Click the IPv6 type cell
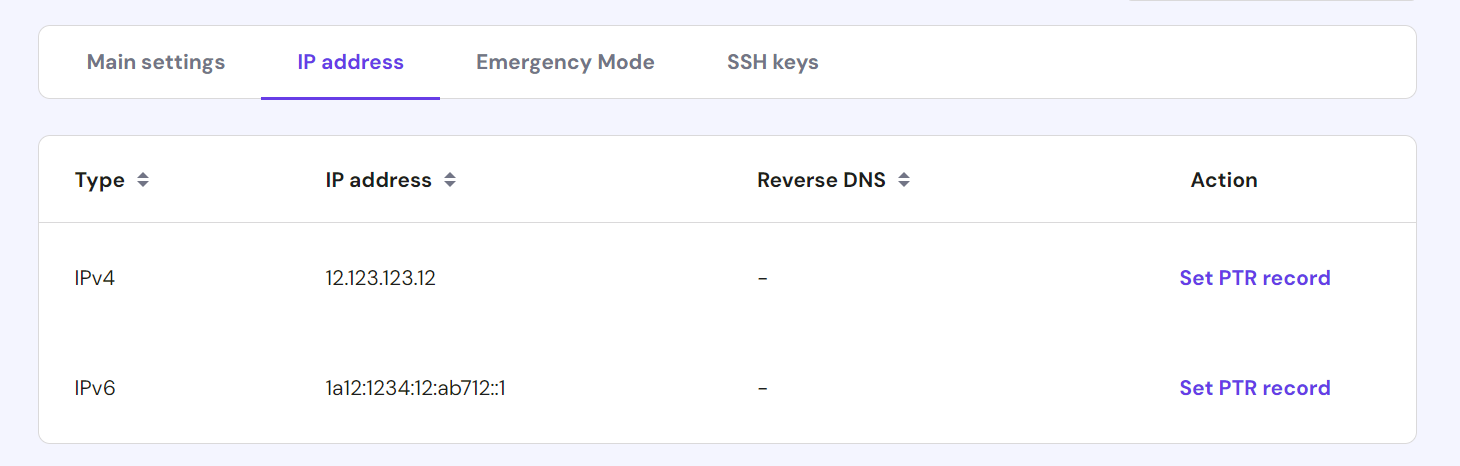 [x=95, y=388]
